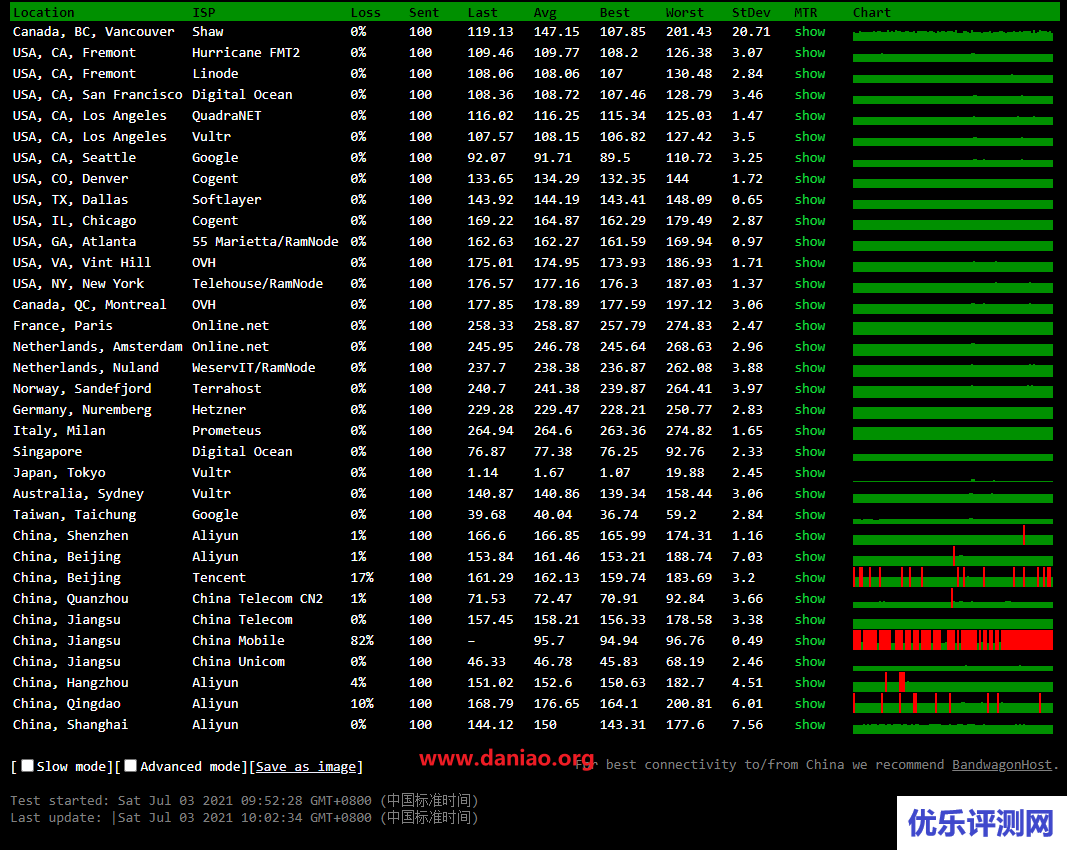Show MTR for Chicago Cogent row

tap(810, 220)
